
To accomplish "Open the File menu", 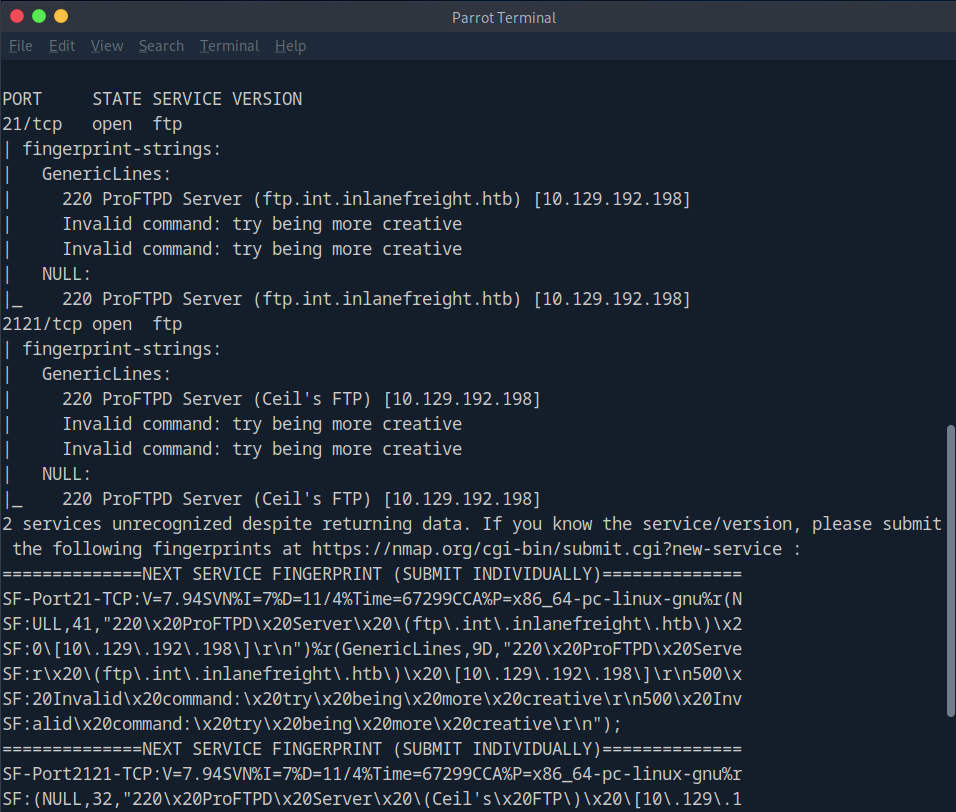I will tap(21, 46).
